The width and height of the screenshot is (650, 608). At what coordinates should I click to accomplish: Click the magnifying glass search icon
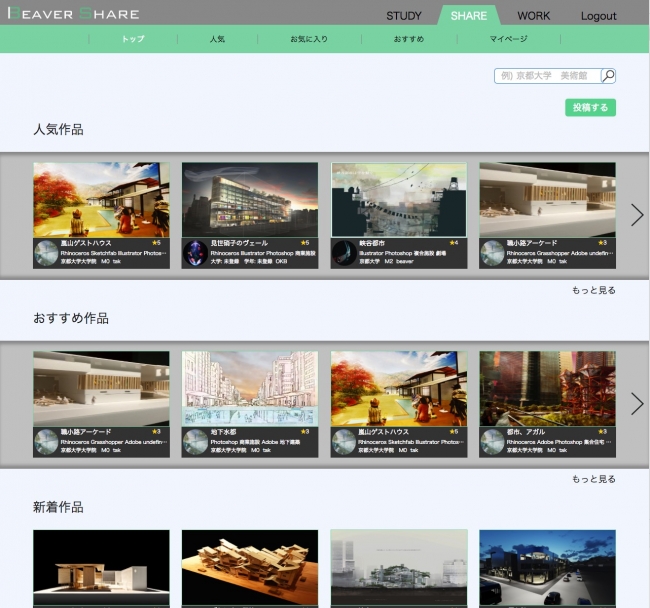click(608, 76)
